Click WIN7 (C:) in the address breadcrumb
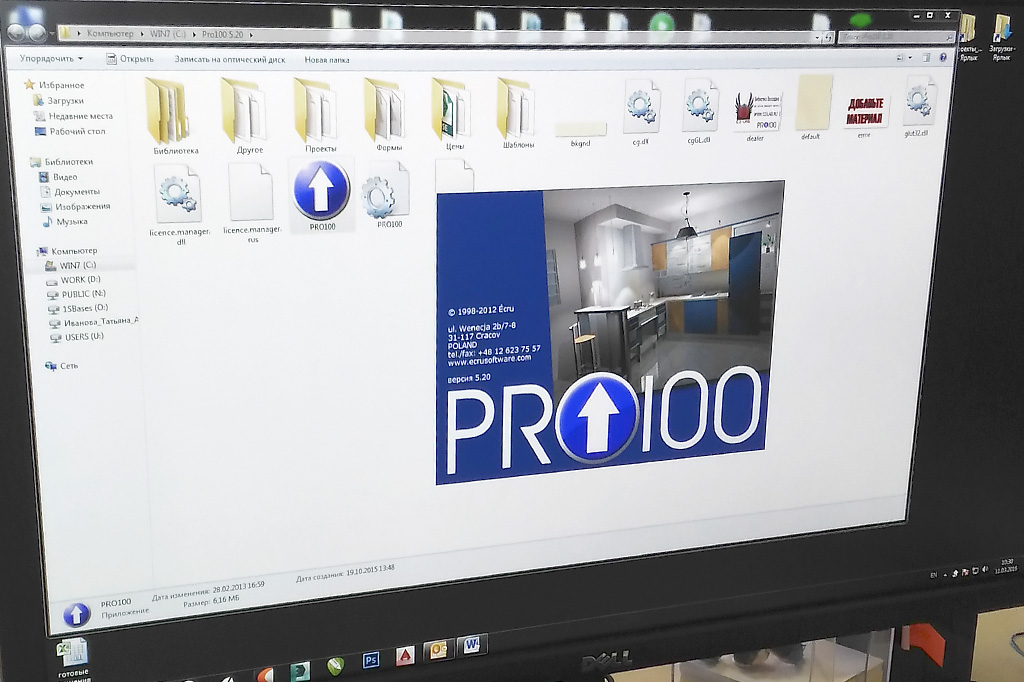 (x=168, y=34)
